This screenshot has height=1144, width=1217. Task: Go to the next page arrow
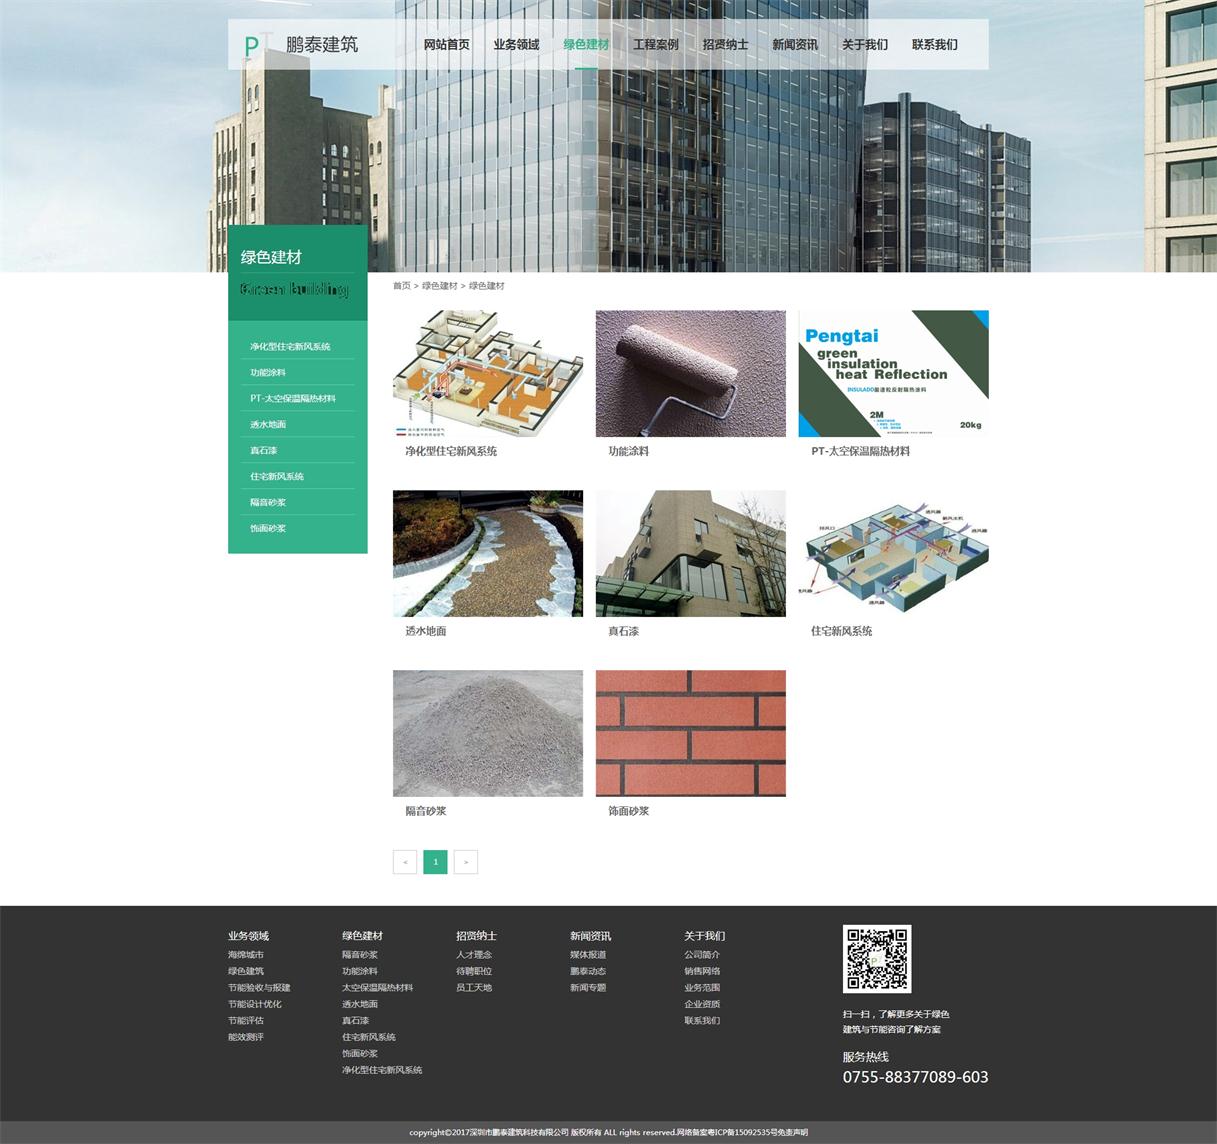[466, 862]
